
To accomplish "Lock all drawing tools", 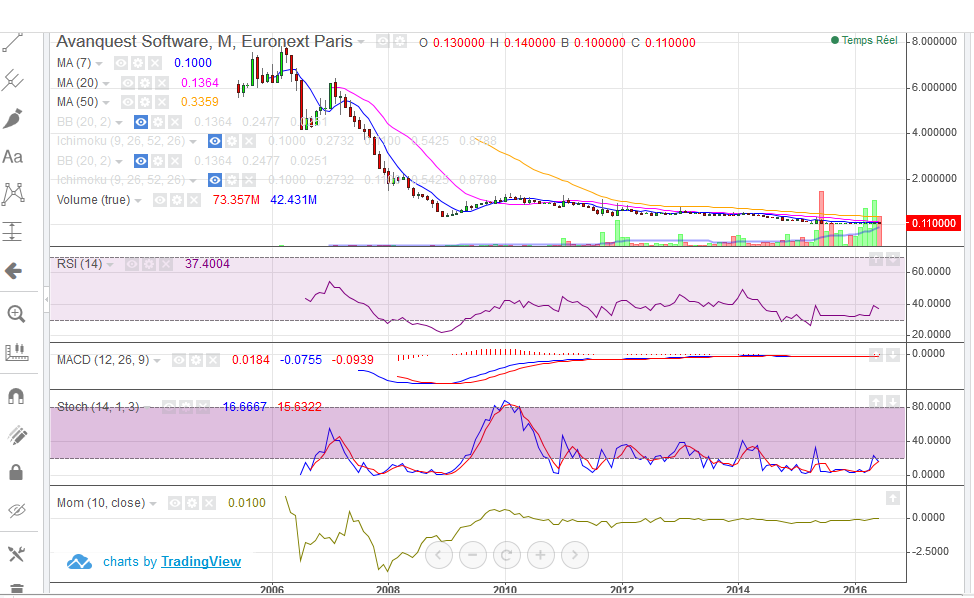I will [x=15, y=472].
